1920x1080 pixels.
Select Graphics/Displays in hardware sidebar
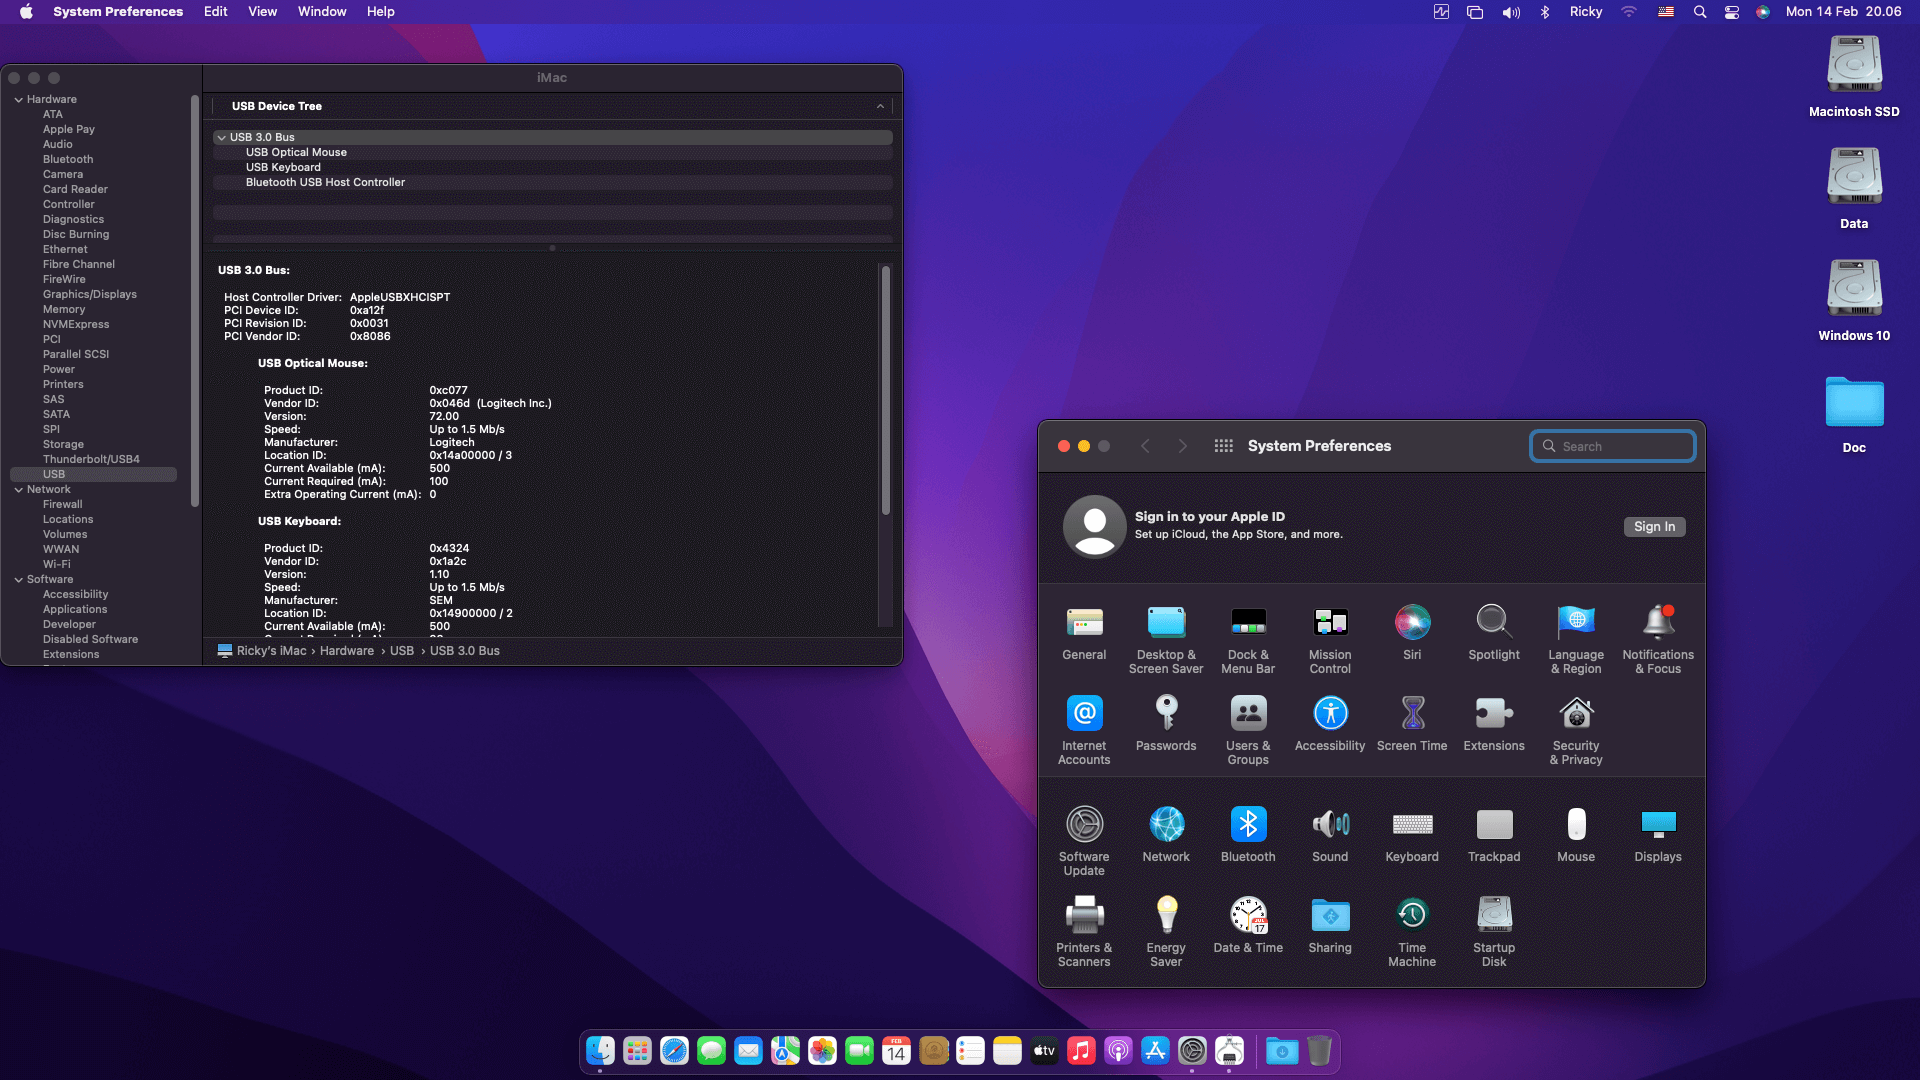tap(90, 295)
